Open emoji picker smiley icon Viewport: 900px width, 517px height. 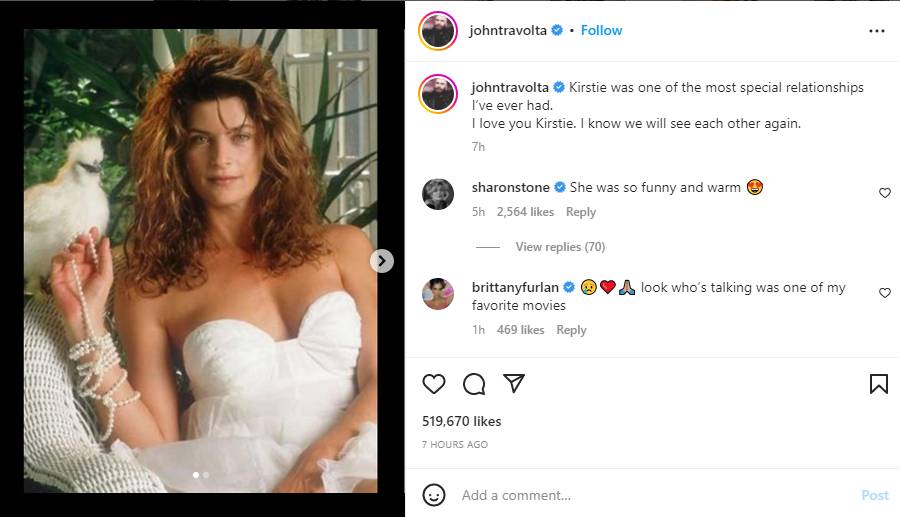click(x=433, y=495)
